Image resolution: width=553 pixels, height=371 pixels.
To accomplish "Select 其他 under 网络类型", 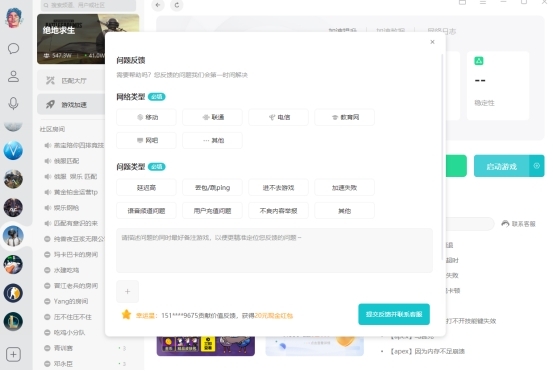I will click(x=212, y=140).
